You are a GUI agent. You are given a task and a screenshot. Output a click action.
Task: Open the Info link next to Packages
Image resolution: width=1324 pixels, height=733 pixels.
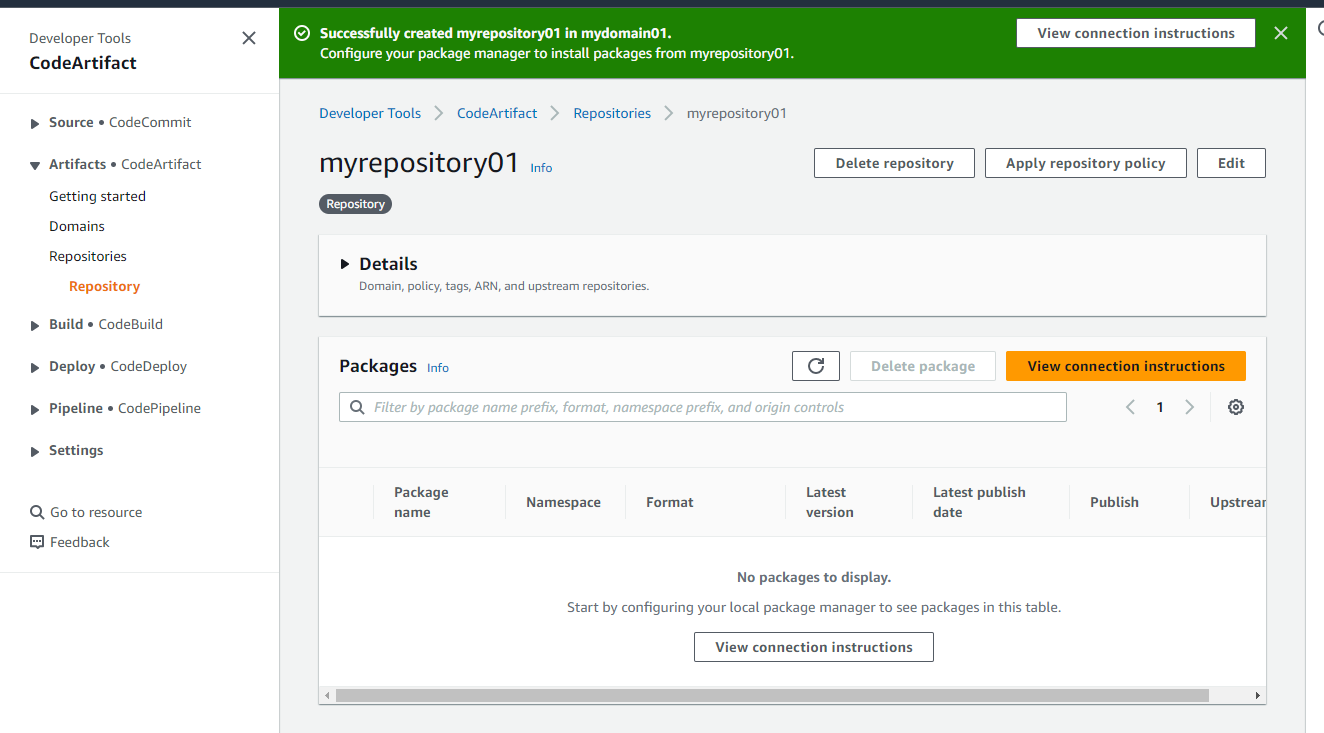click(x=438, y=368)
